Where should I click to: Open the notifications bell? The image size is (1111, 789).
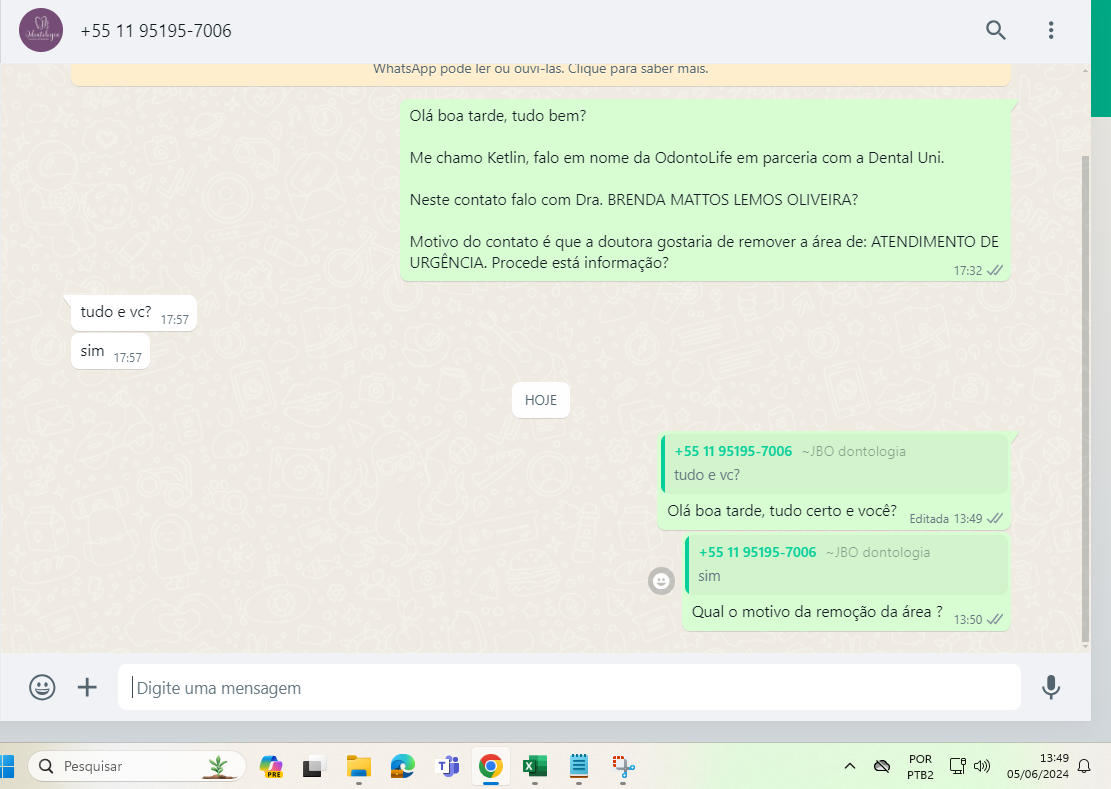click(x=1084, y=766)
